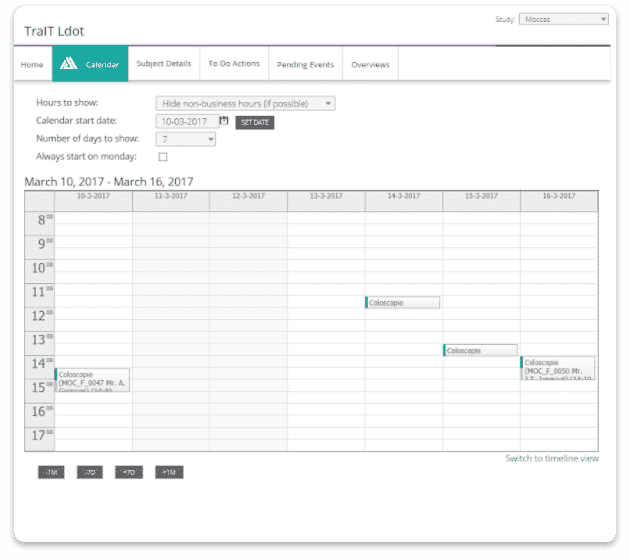Click the TraIT Ldot title
The height and width of the screenshot is (560, 630).
pyautogui.click(x=54, y=31)
